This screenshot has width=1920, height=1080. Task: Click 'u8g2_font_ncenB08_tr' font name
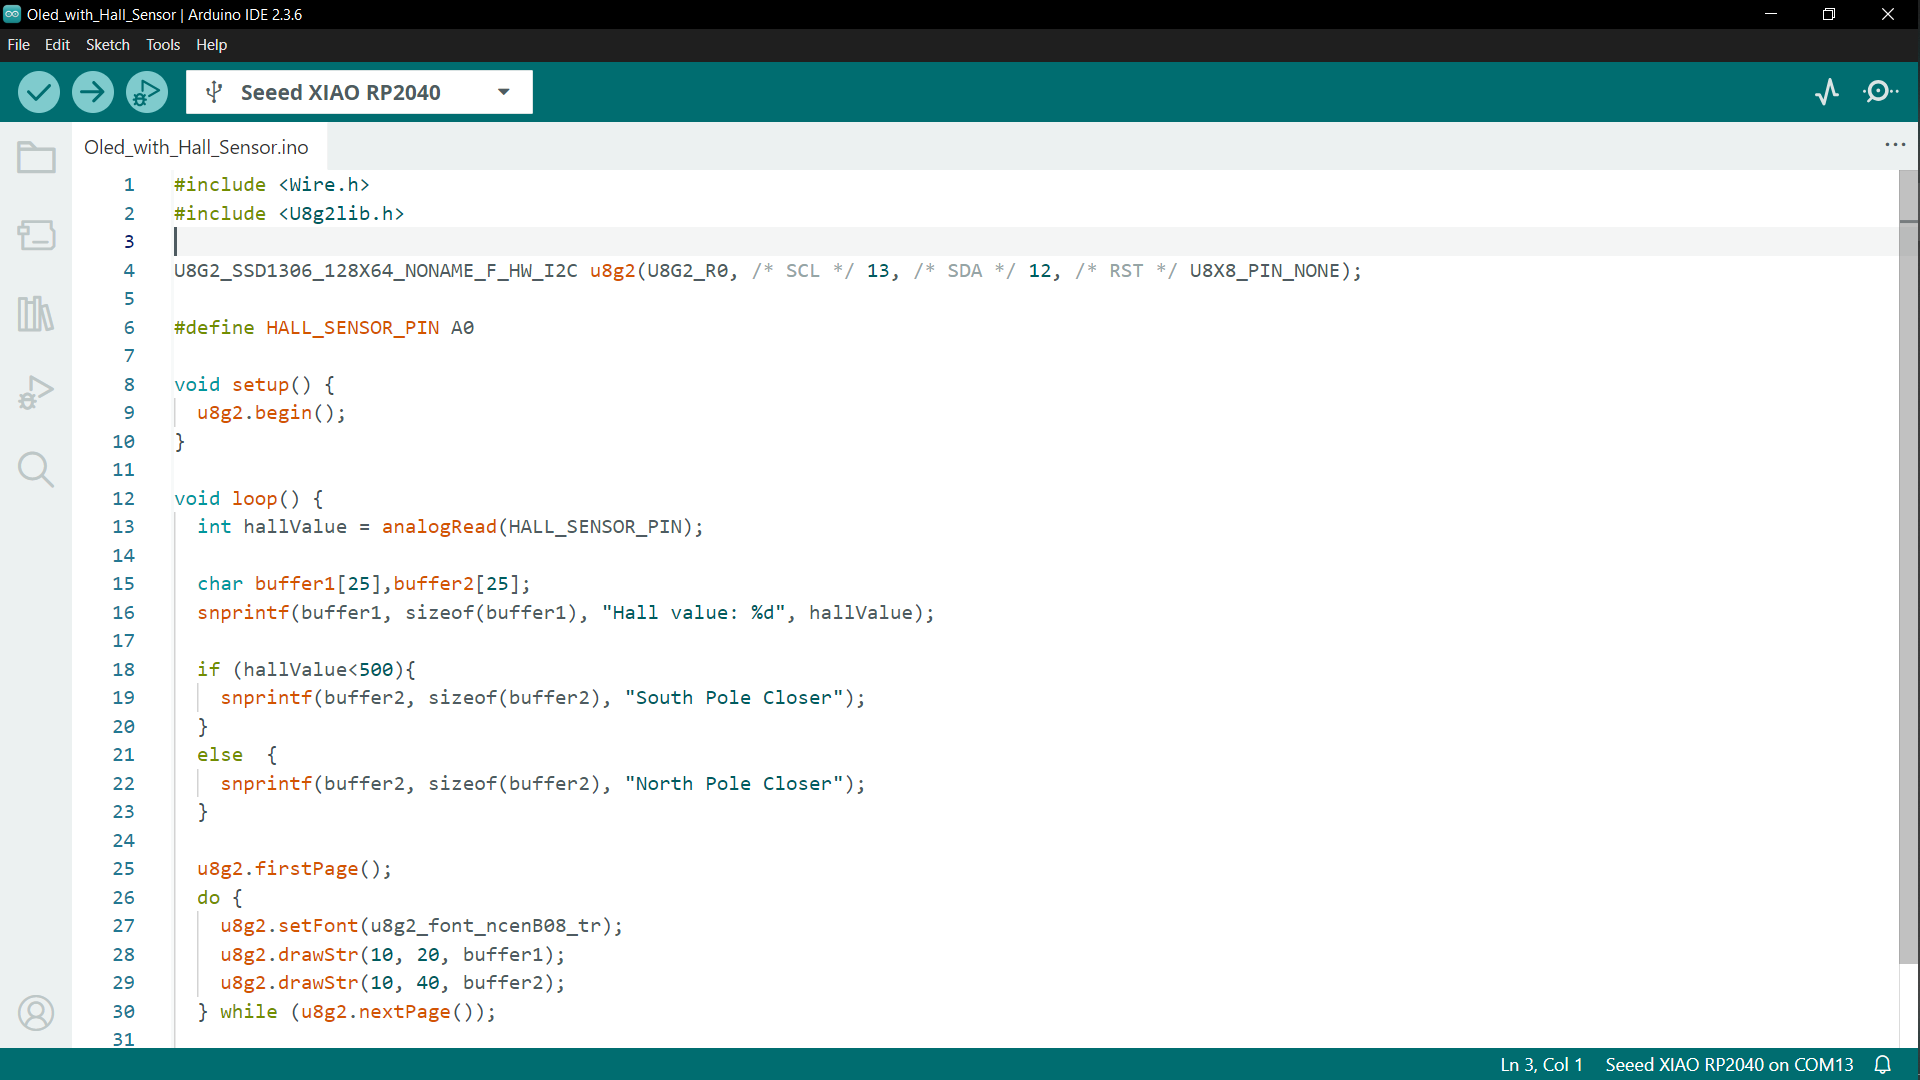click(486, 926)
